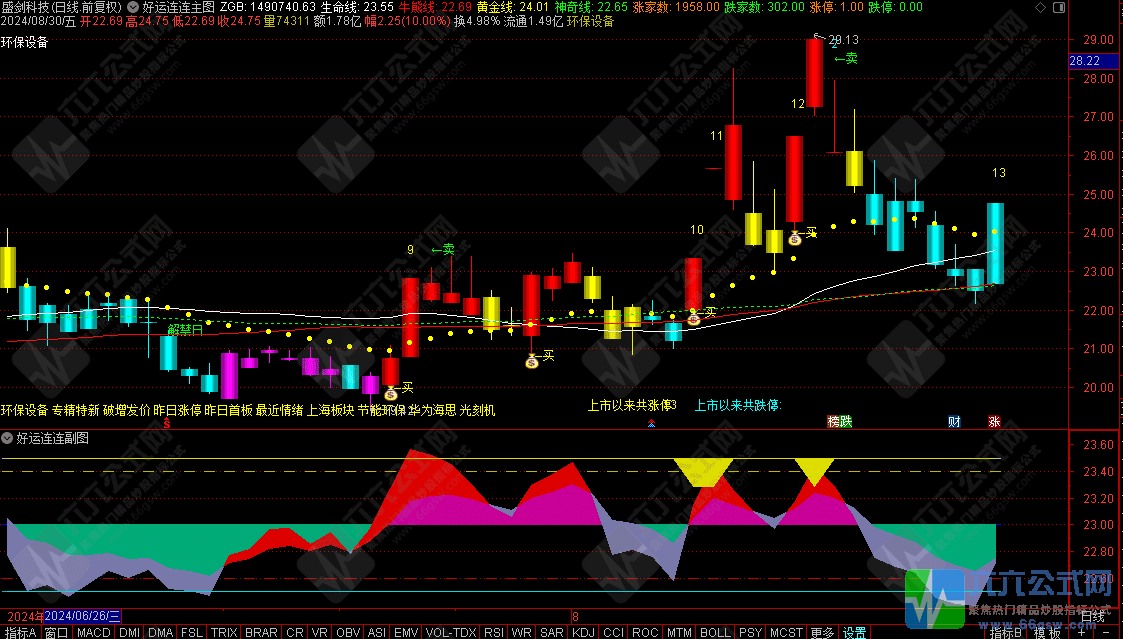Viewport: 1123px width, 639px height.
Task: Click the 昨日涨停 sector tag
Action: pos(177,410)
